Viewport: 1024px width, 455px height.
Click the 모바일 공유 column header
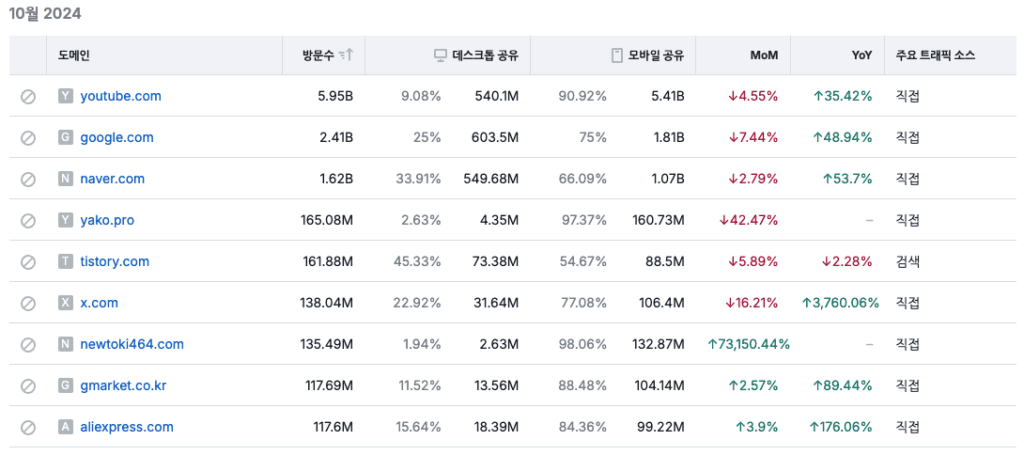tap(656, 55)
